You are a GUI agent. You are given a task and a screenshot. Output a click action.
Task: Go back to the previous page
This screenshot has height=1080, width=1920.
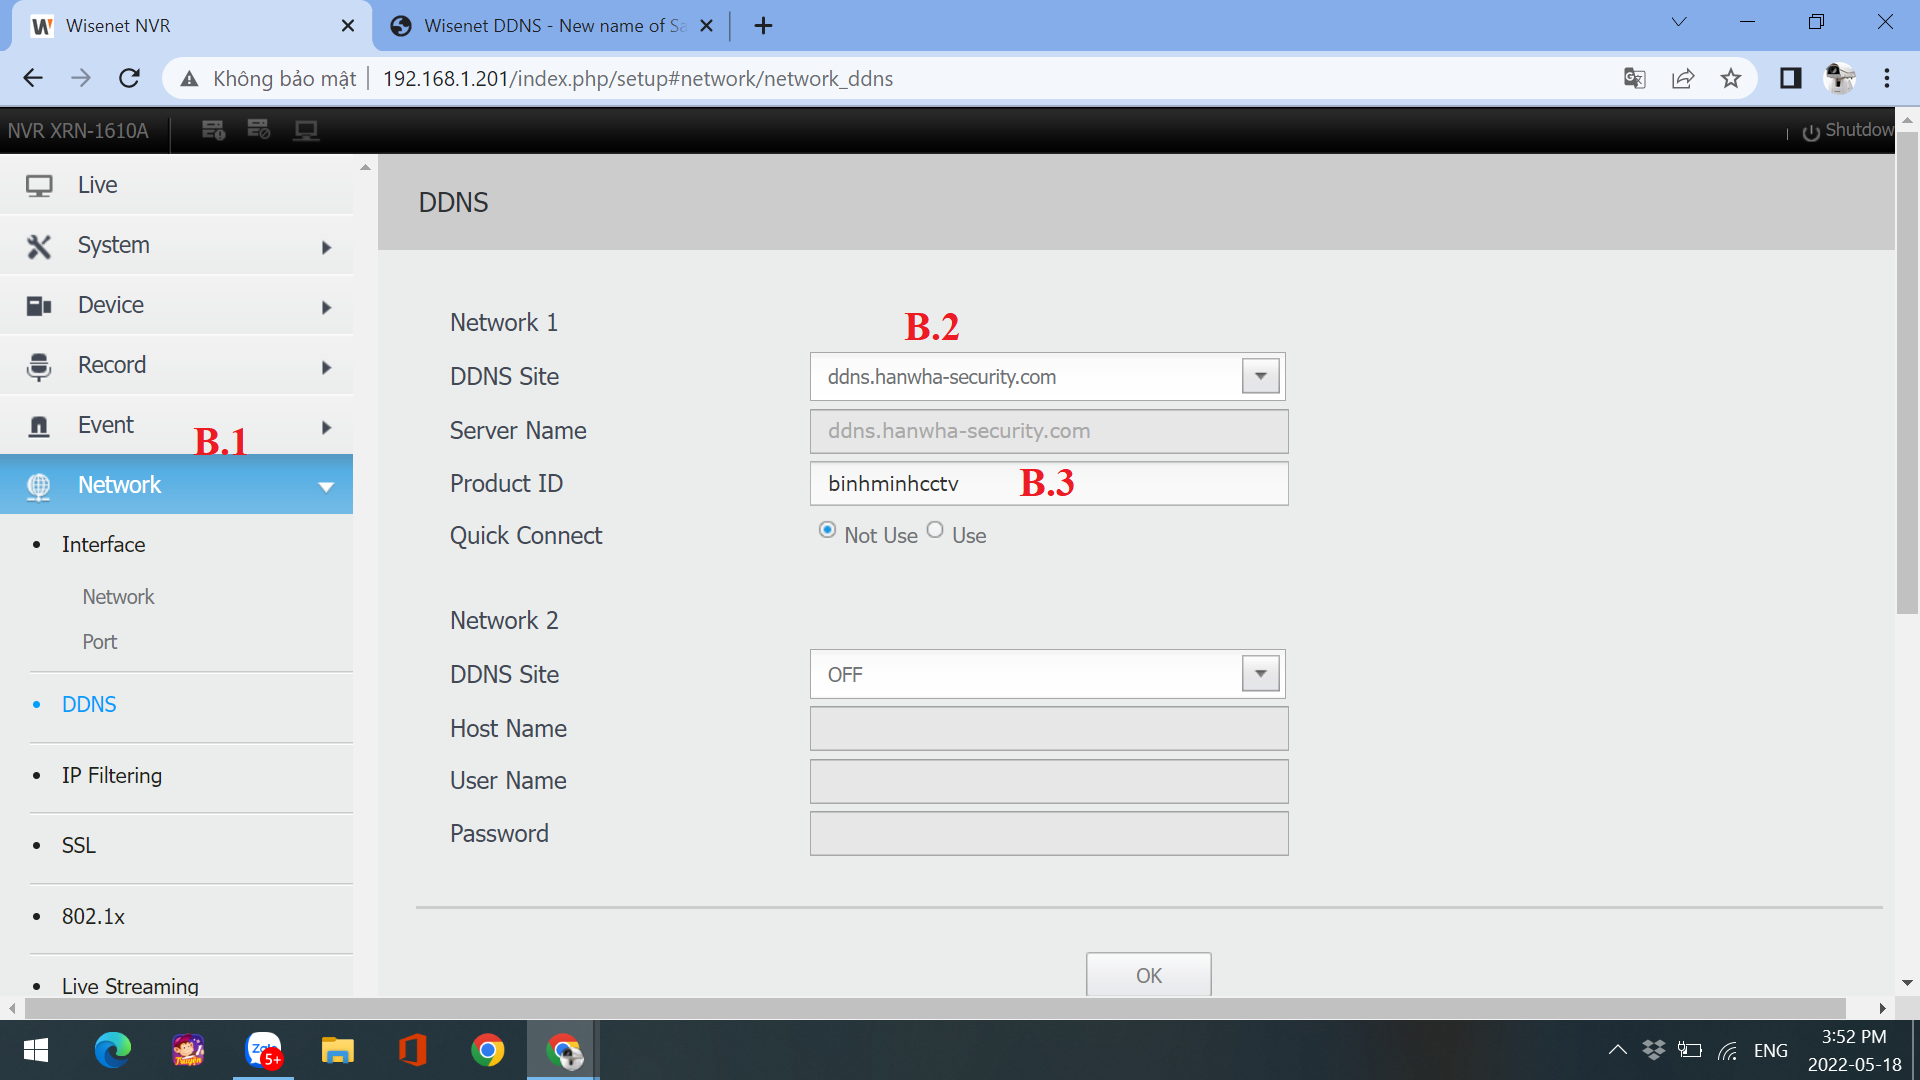(33, 79)
